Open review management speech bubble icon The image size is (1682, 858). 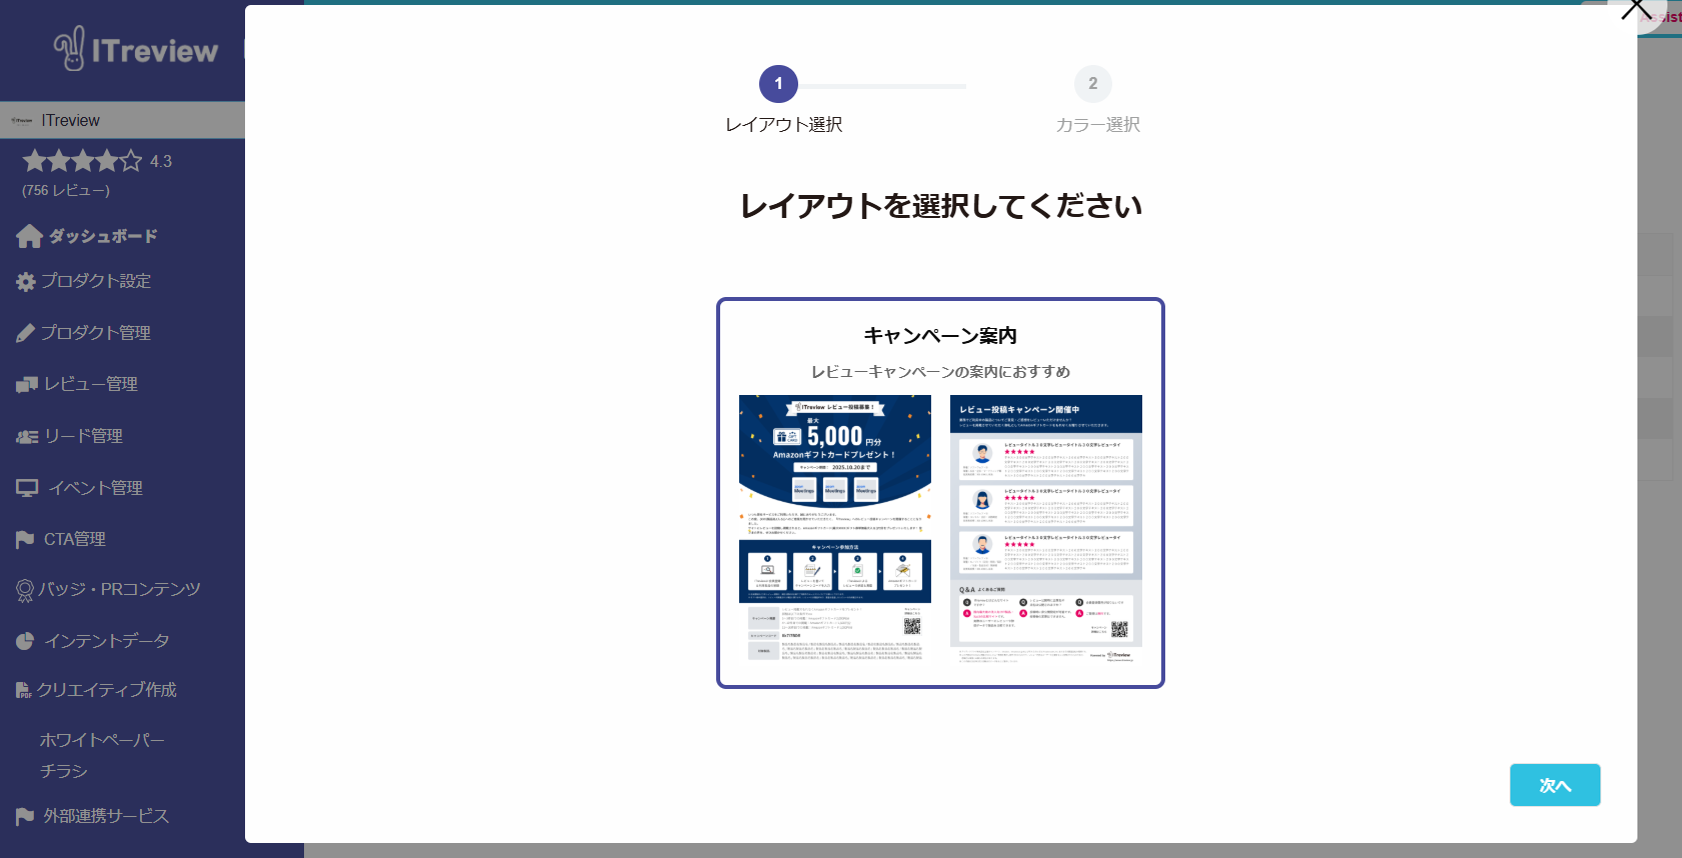point(27,385)
